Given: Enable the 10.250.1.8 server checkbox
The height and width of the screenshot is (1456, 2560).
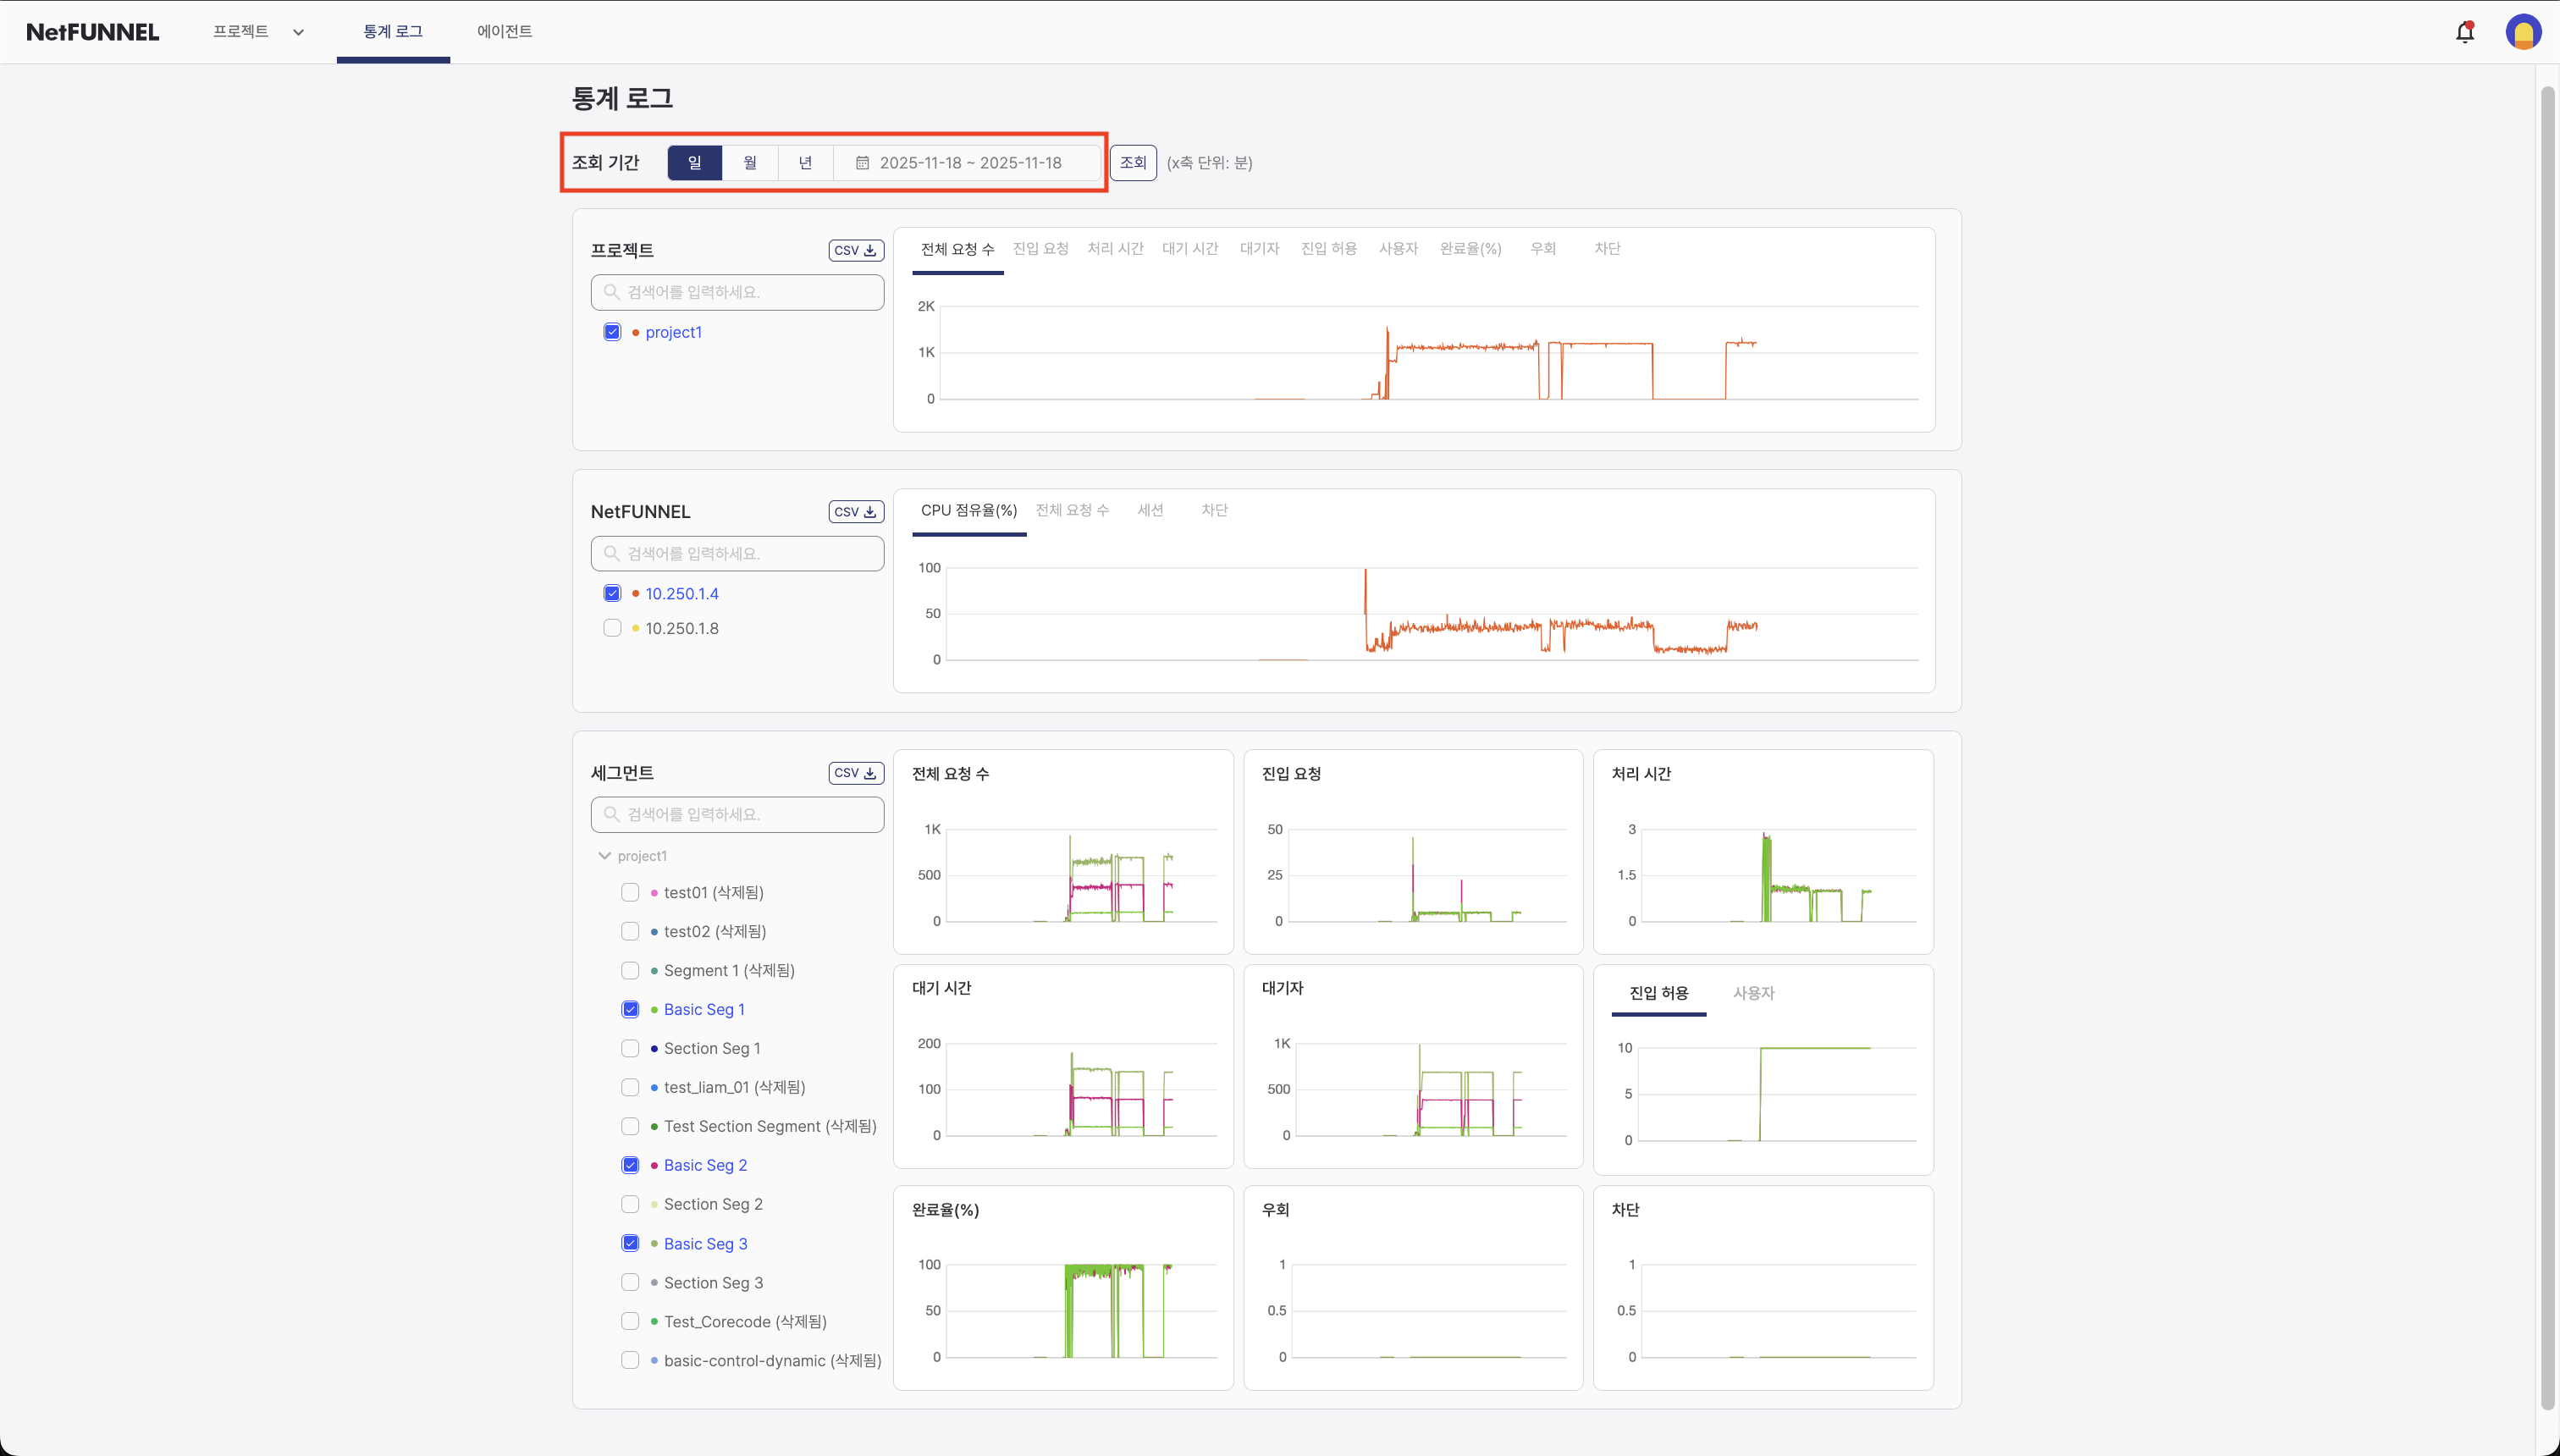Looking at the screenshot, I should pos(612,628).
